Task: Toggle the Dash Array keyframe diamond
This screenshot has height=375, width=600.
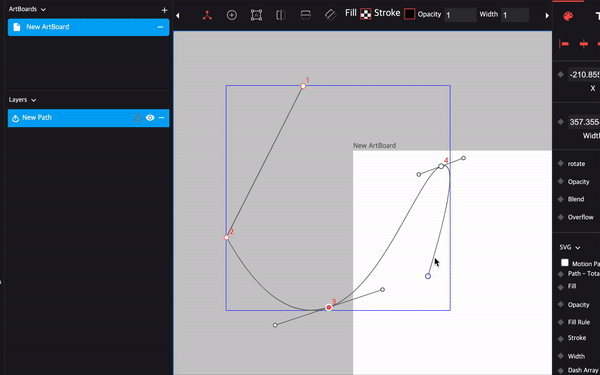Action: 561,370
